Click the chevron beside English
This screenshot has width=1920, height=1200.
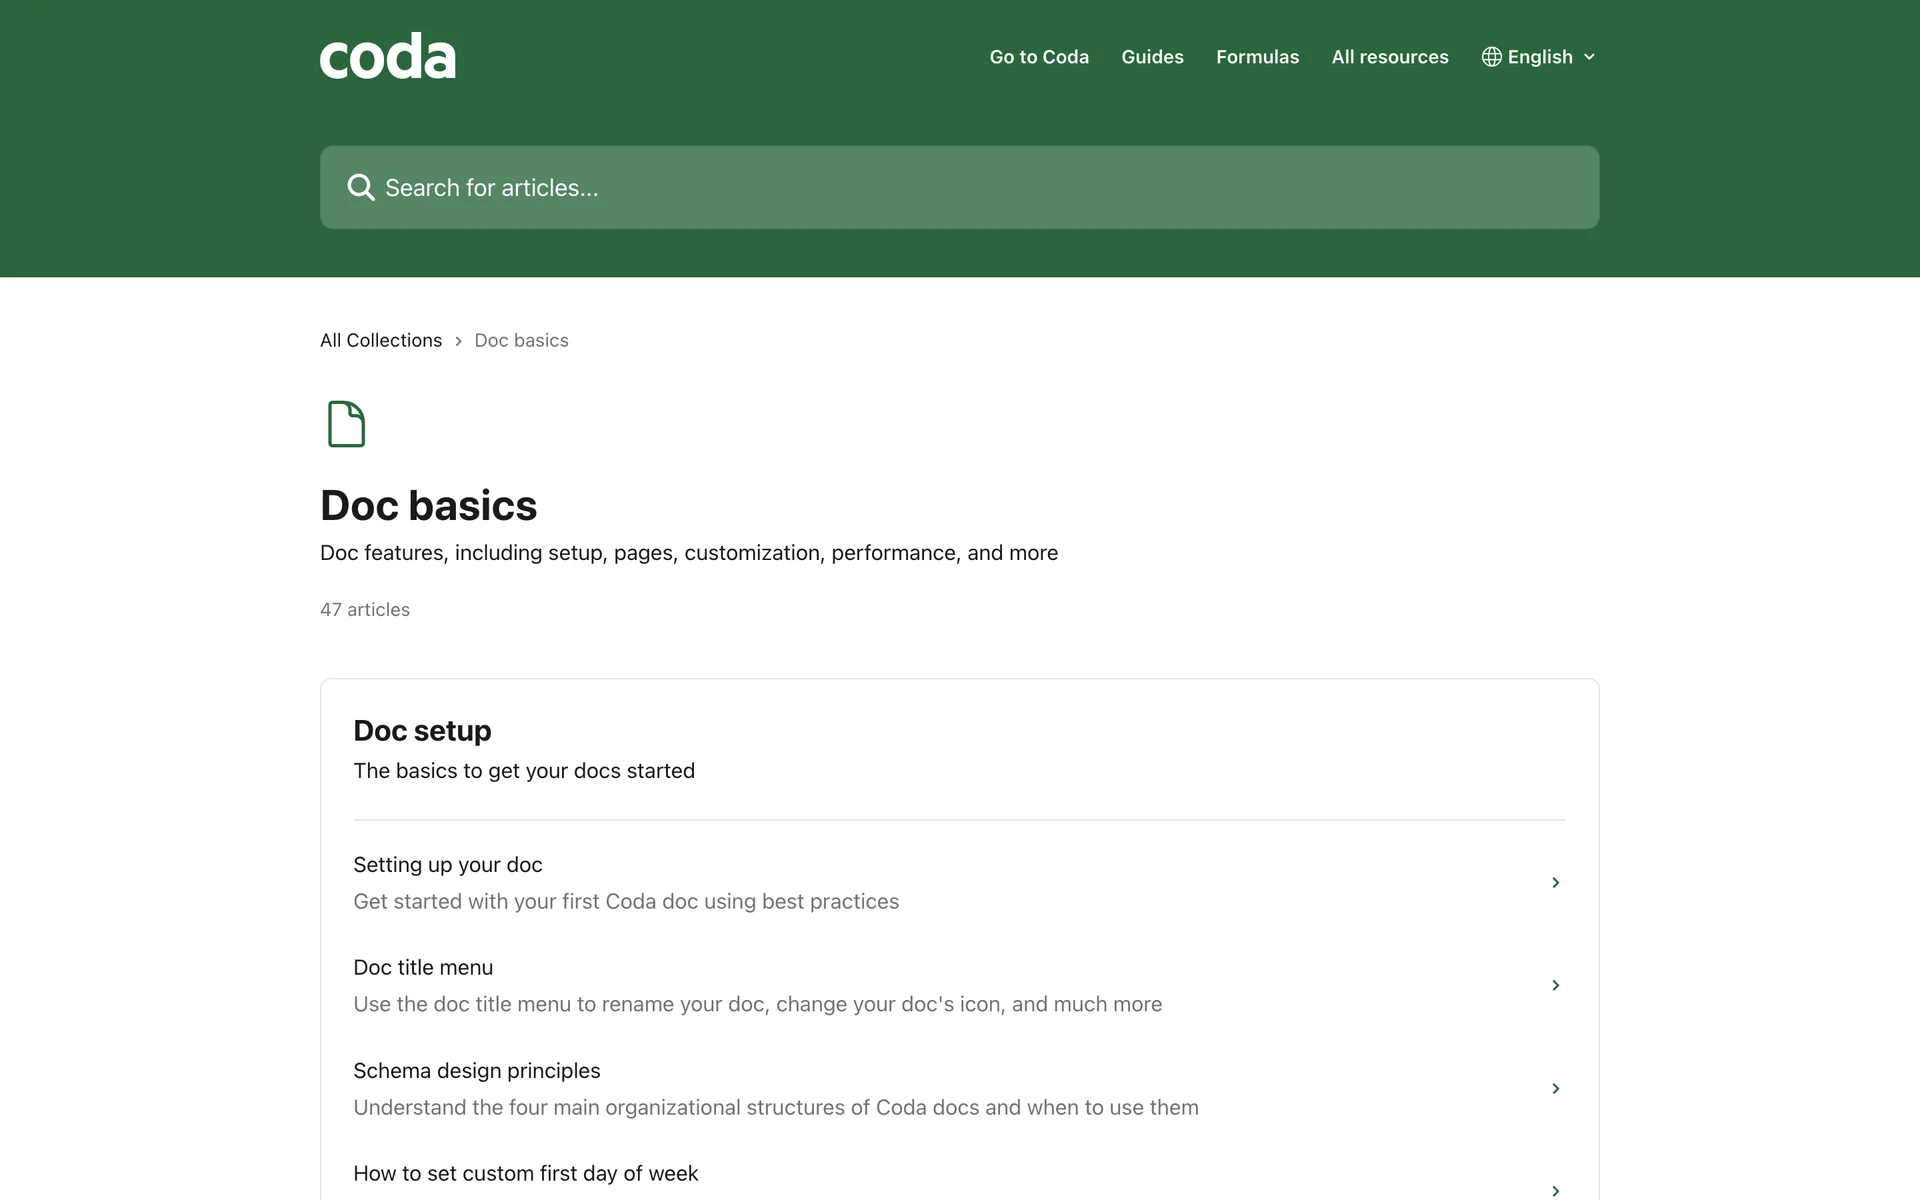click(x=1589, y=57)
